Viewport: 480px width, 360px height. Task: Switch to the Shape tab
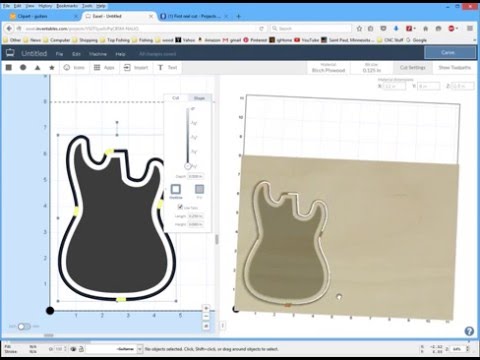point(199,98)
